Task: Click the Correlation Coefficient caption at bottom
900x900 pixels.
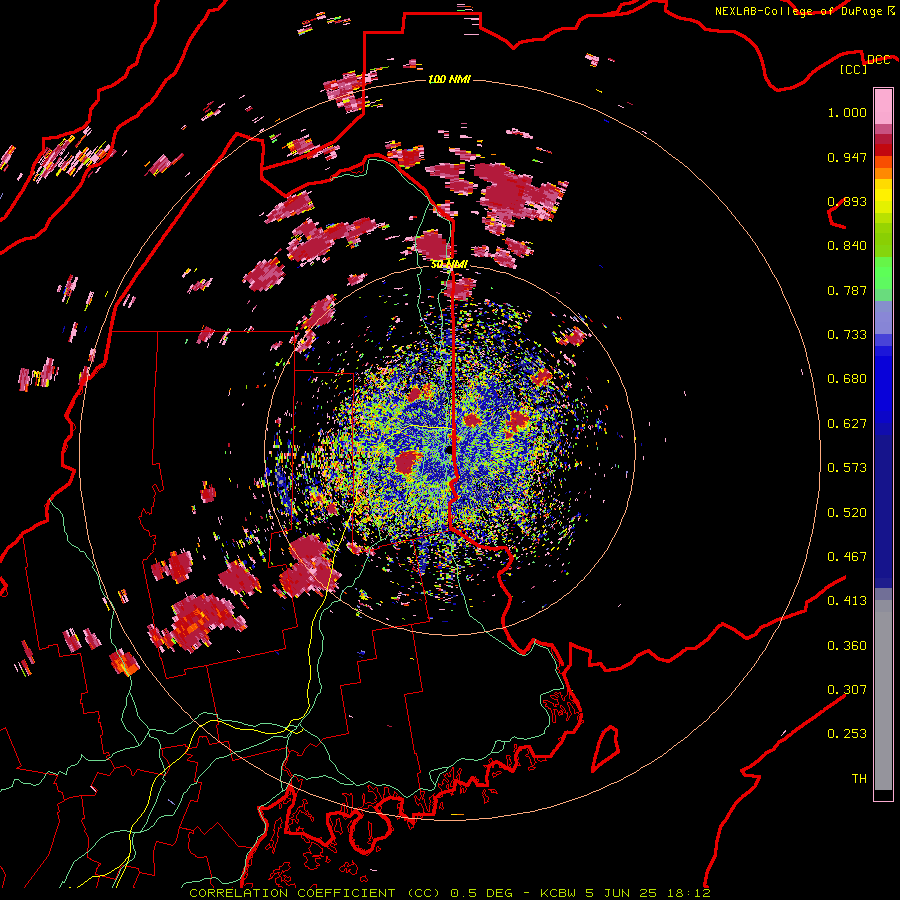Action: tap(449, 893)
